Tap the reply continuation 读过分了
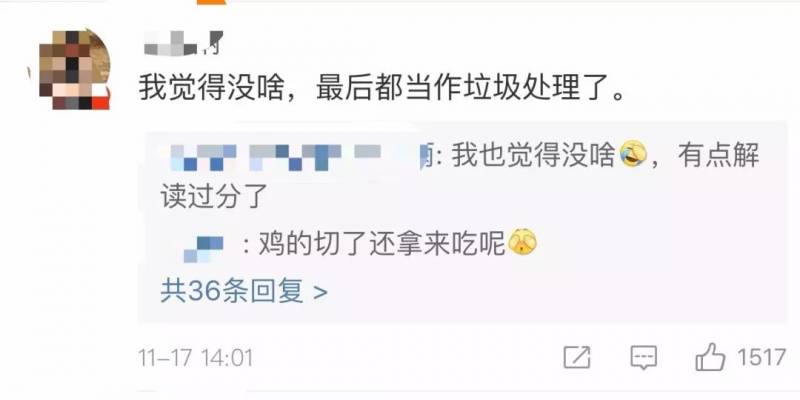Image resolution: width=800 pixels, height=400 pixels. [214, 196]
